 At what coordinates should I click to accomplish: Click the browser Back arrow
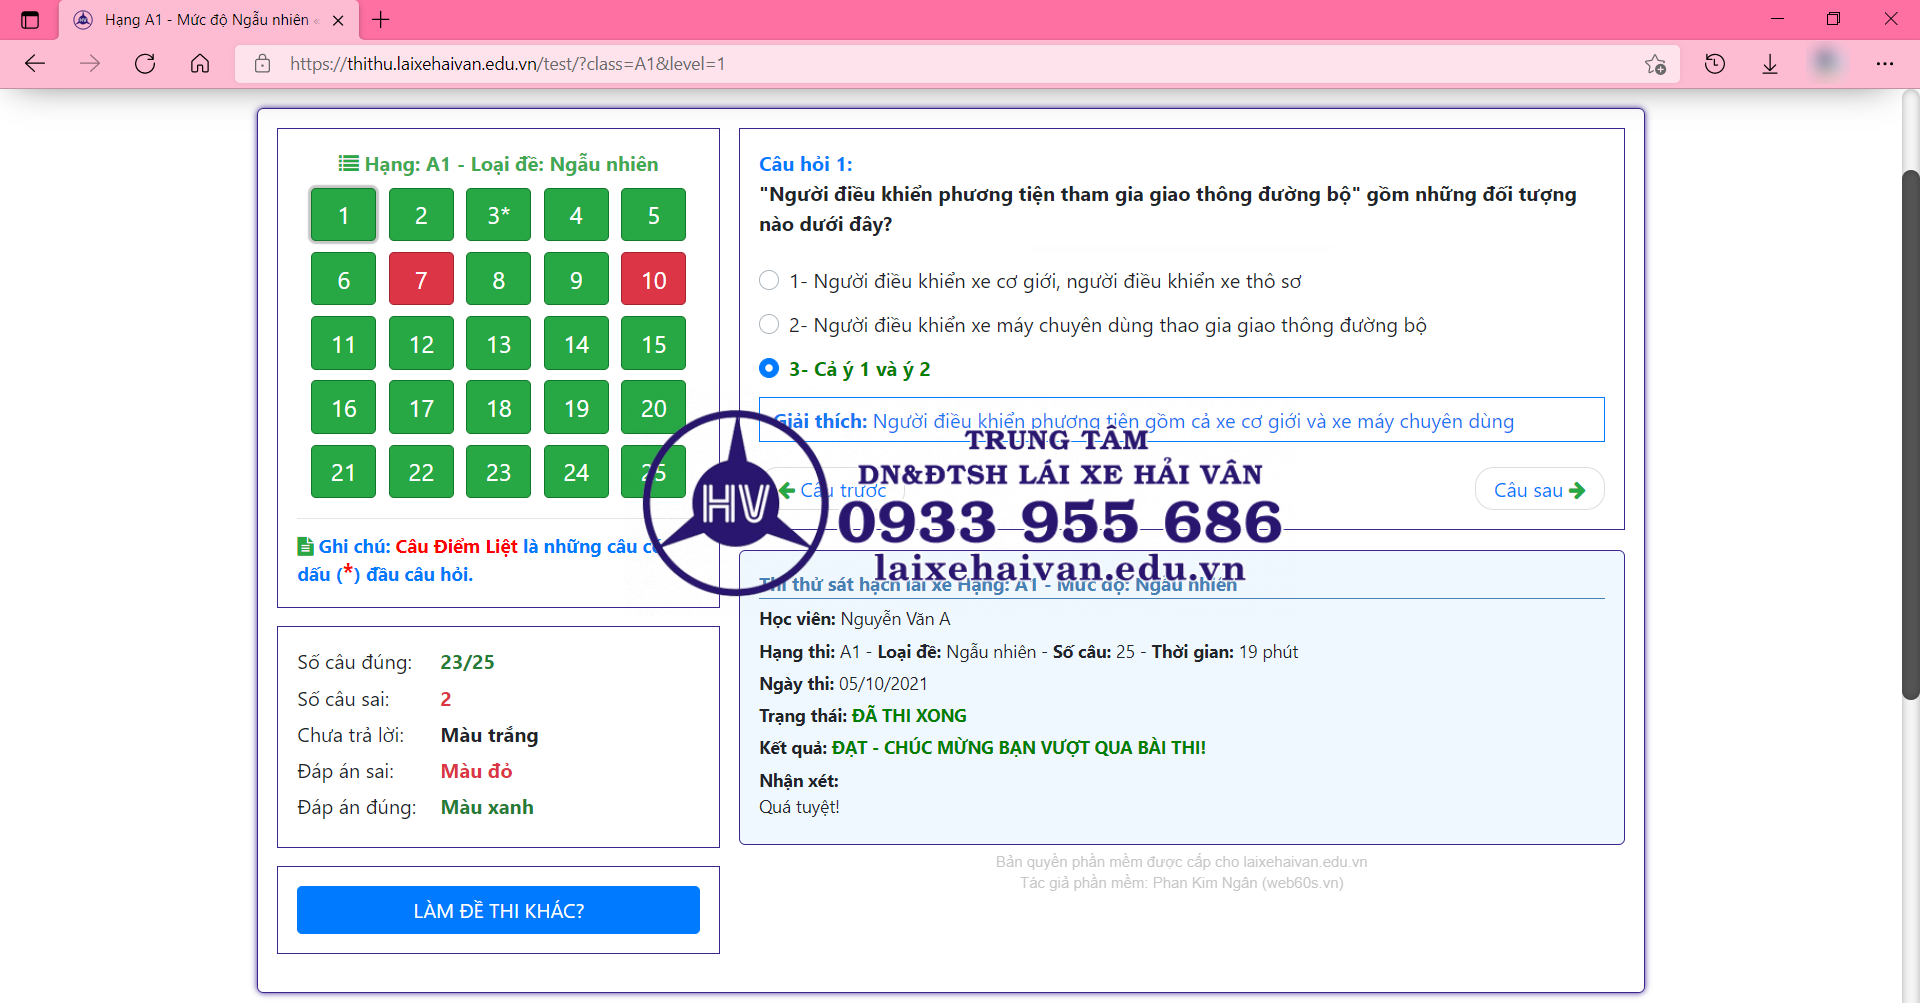(x=35, y=64)
